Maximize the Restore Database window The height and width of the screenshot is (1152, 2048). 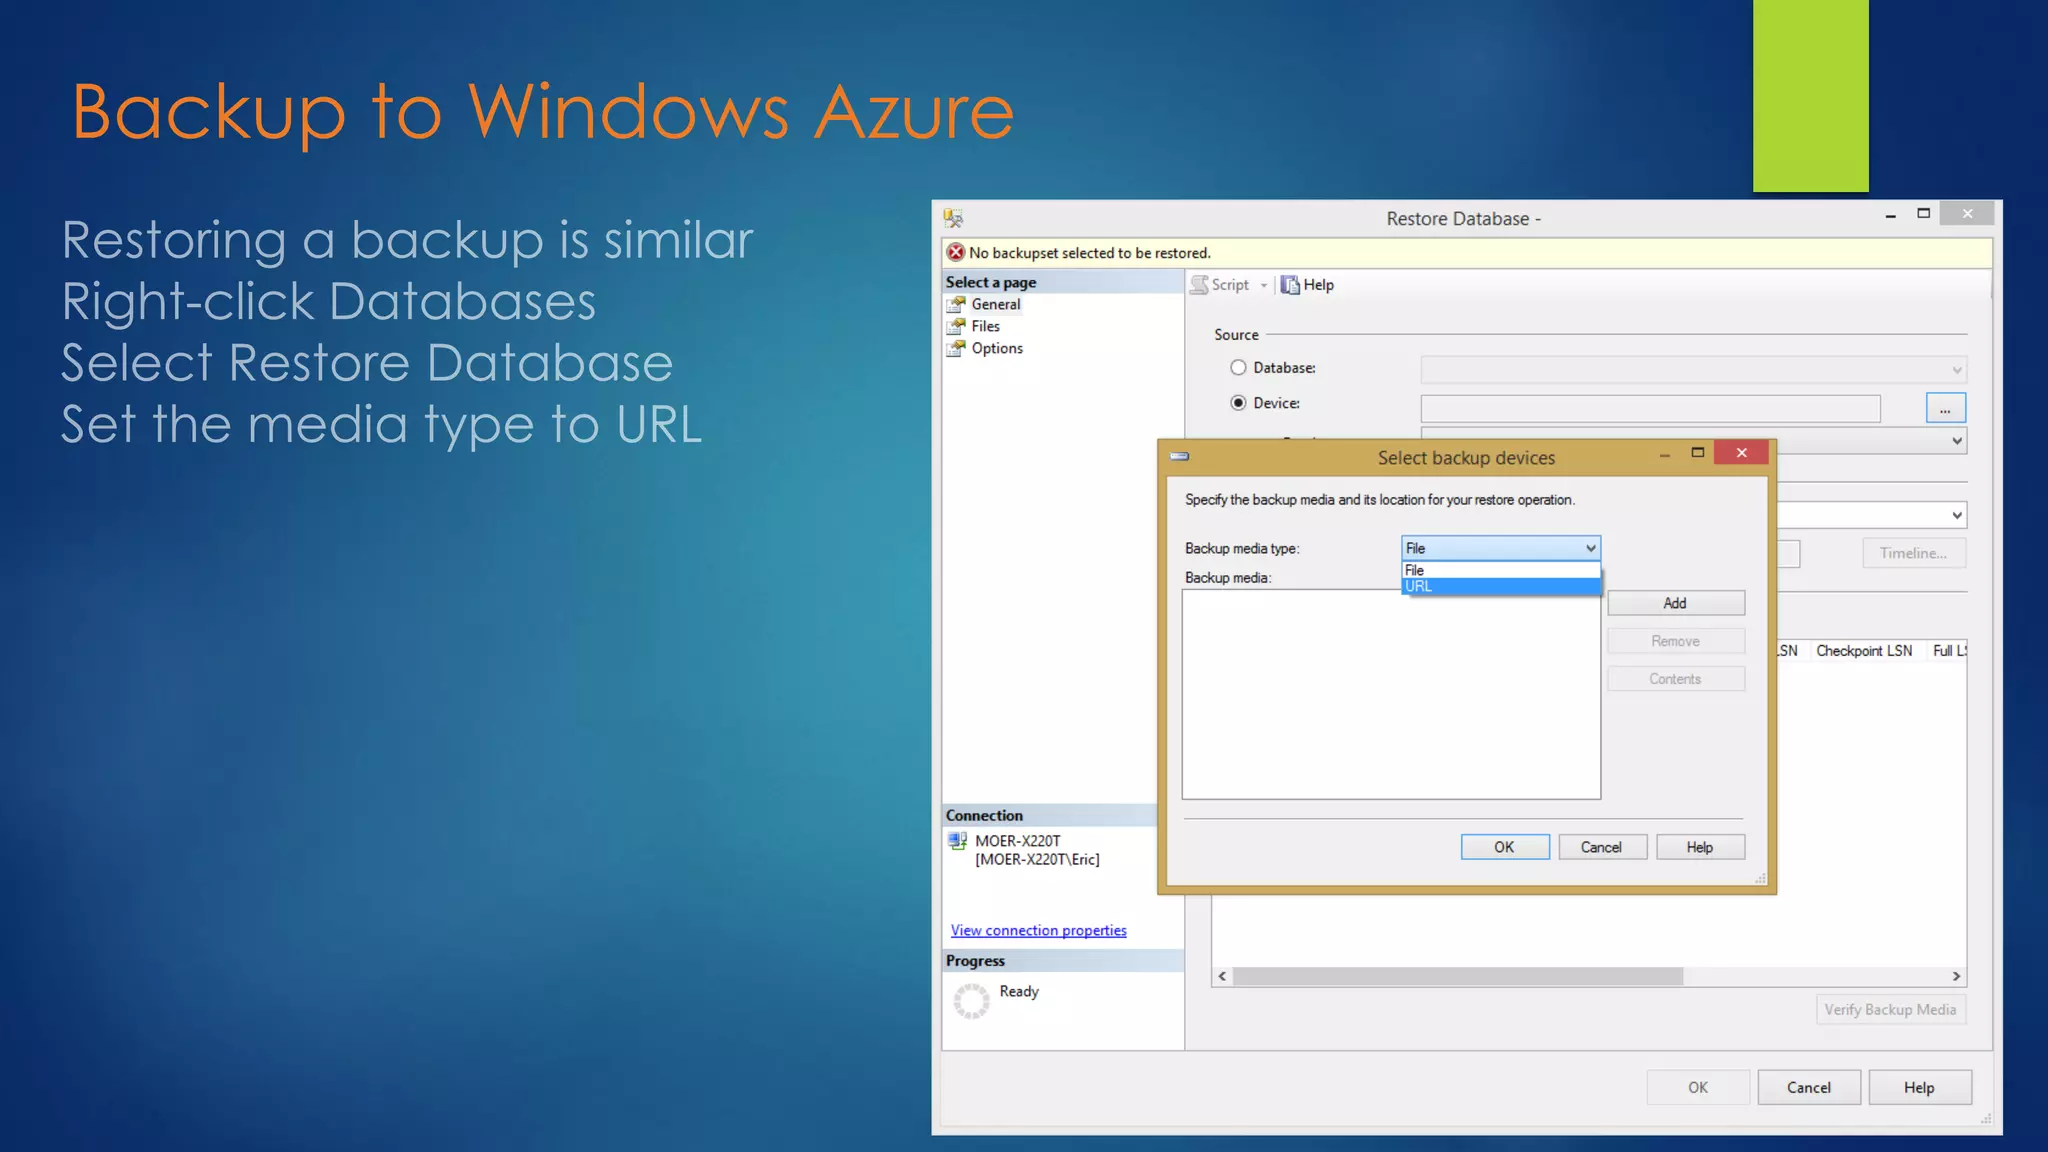tap(1923, 214)
